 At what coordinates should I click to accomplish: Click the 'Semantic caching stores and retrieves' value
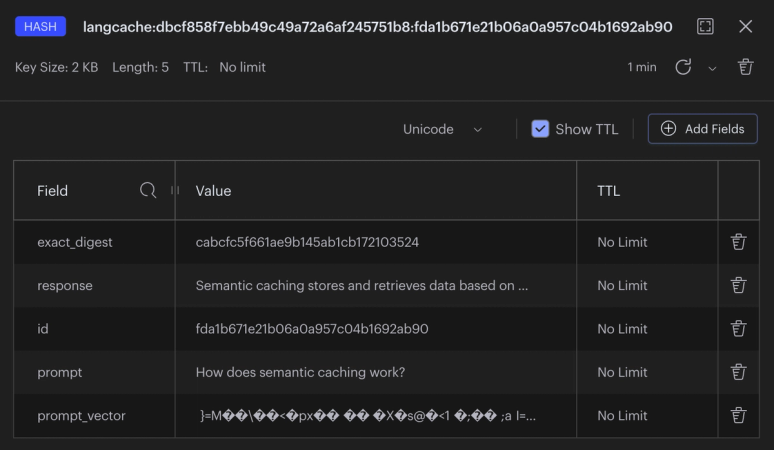361,286
